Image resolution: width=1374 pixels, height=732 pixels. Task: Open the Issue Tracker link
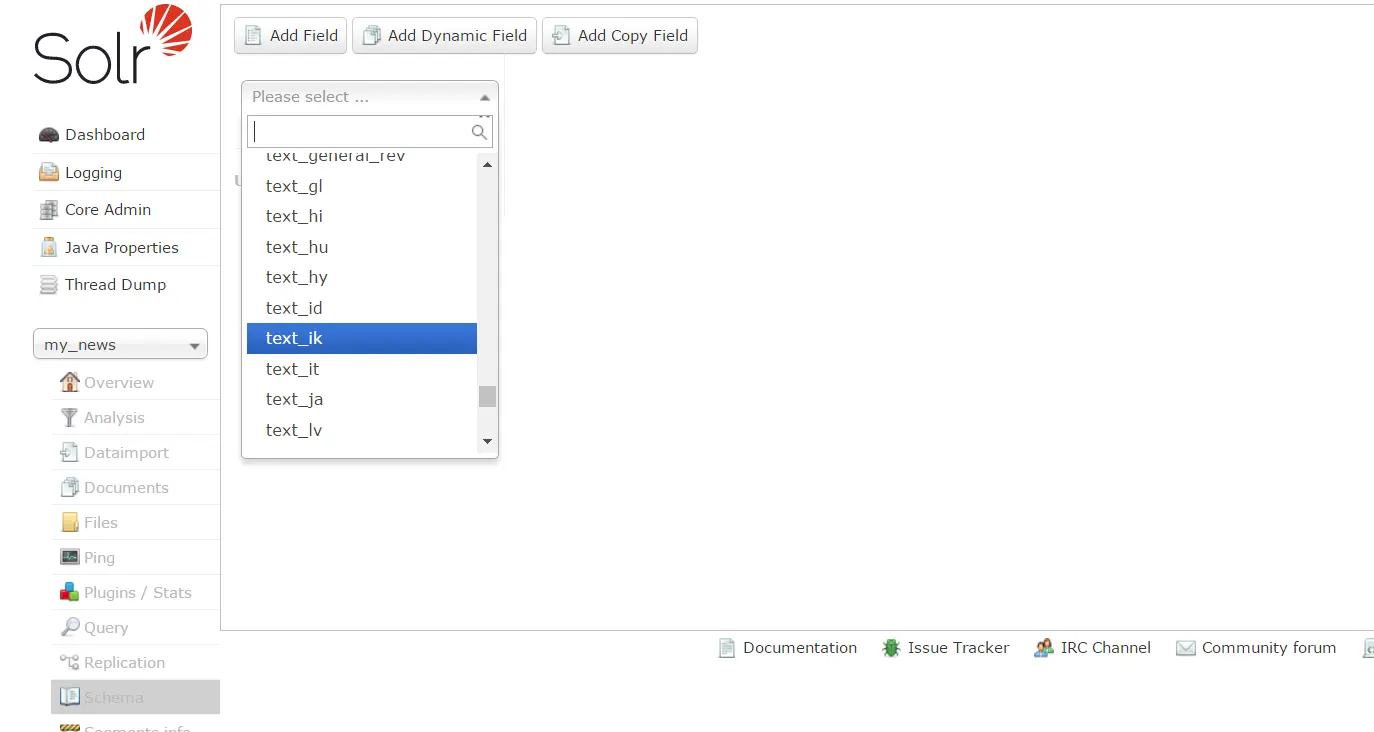(958, 648)
